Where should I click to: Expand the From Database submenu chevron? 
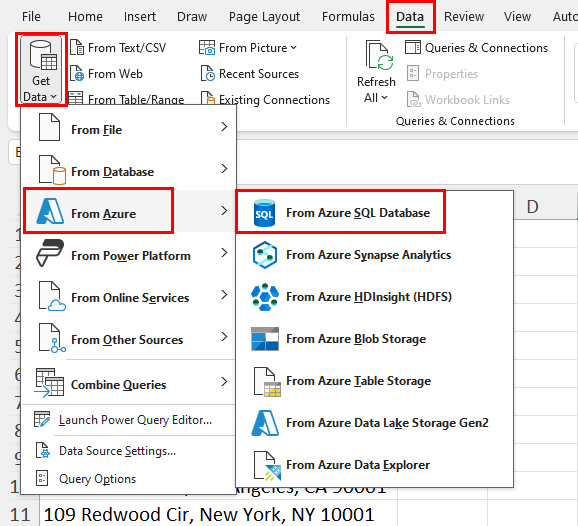224,169
